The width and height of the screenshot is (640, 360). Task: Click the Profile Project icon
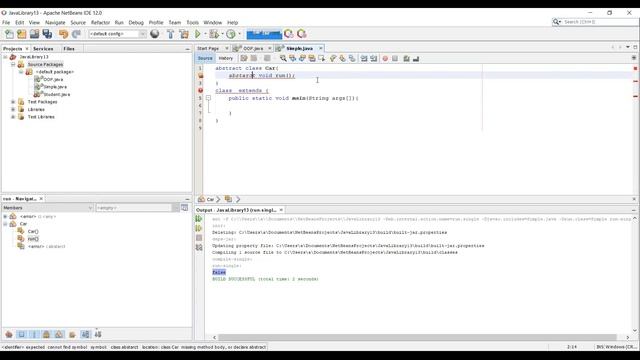coord(231,34)
